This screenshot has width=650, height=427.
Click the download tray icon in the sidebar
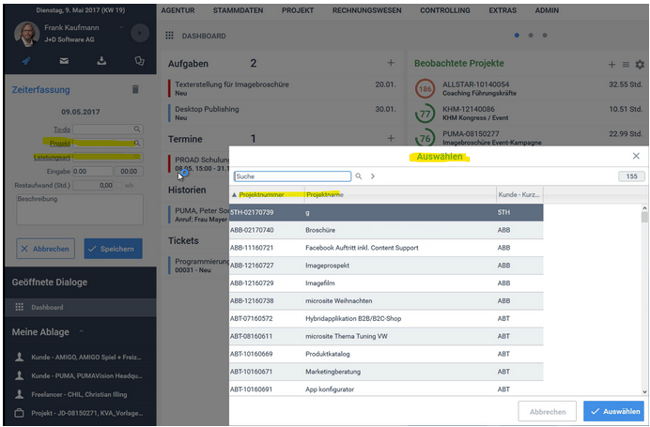[x=100, y=61]
